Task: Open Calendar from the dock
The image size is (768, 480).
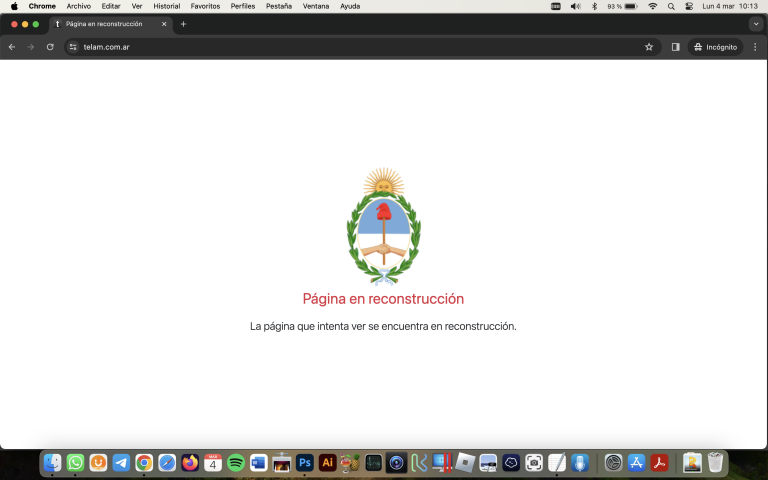Action: coord(213,462)
